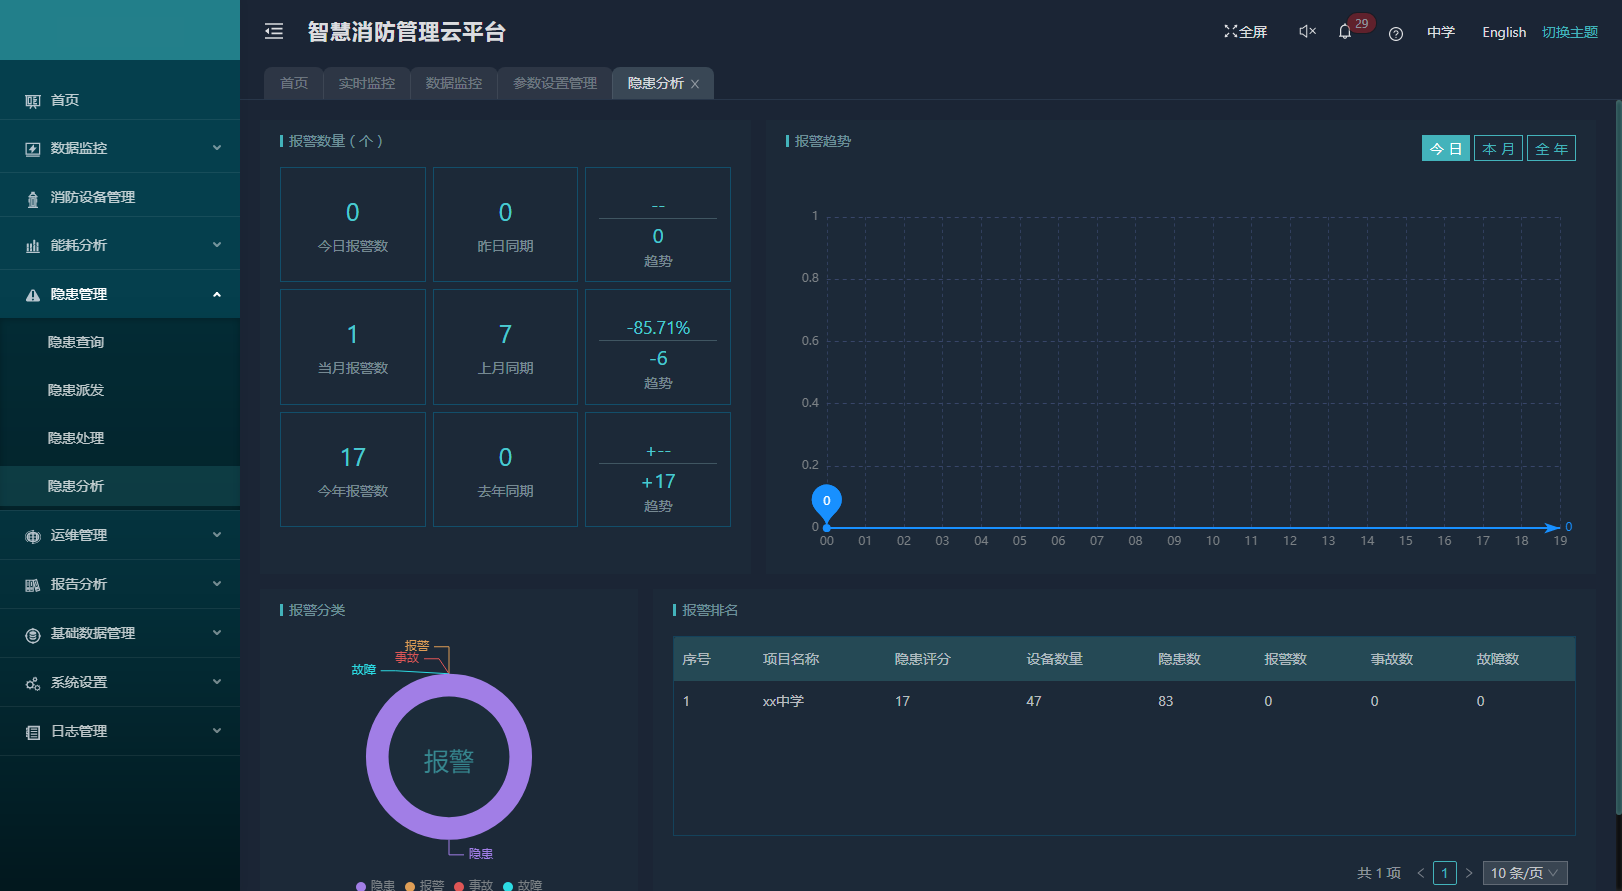
Task: Click the 日志管理 log icon
Action: pyautogui.click(x=33, y=732)
